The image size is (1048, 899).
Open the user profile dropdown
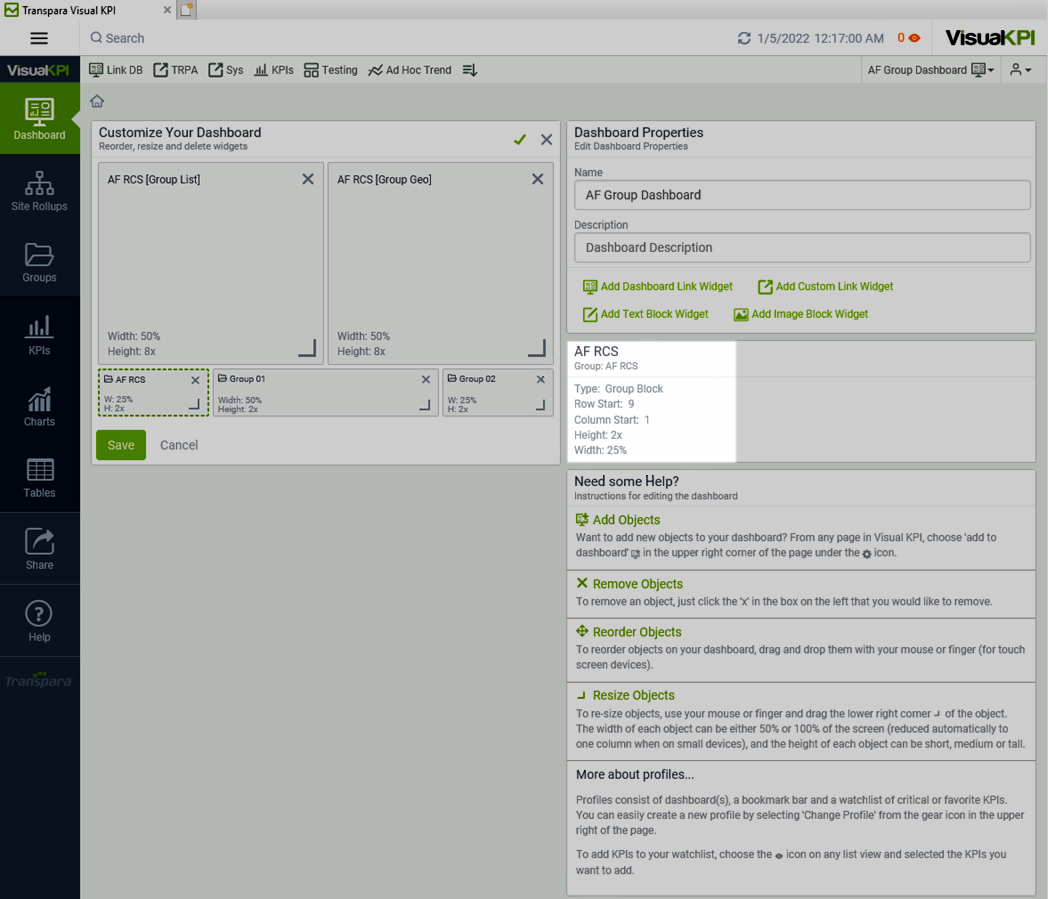[x=1020, y=70]
